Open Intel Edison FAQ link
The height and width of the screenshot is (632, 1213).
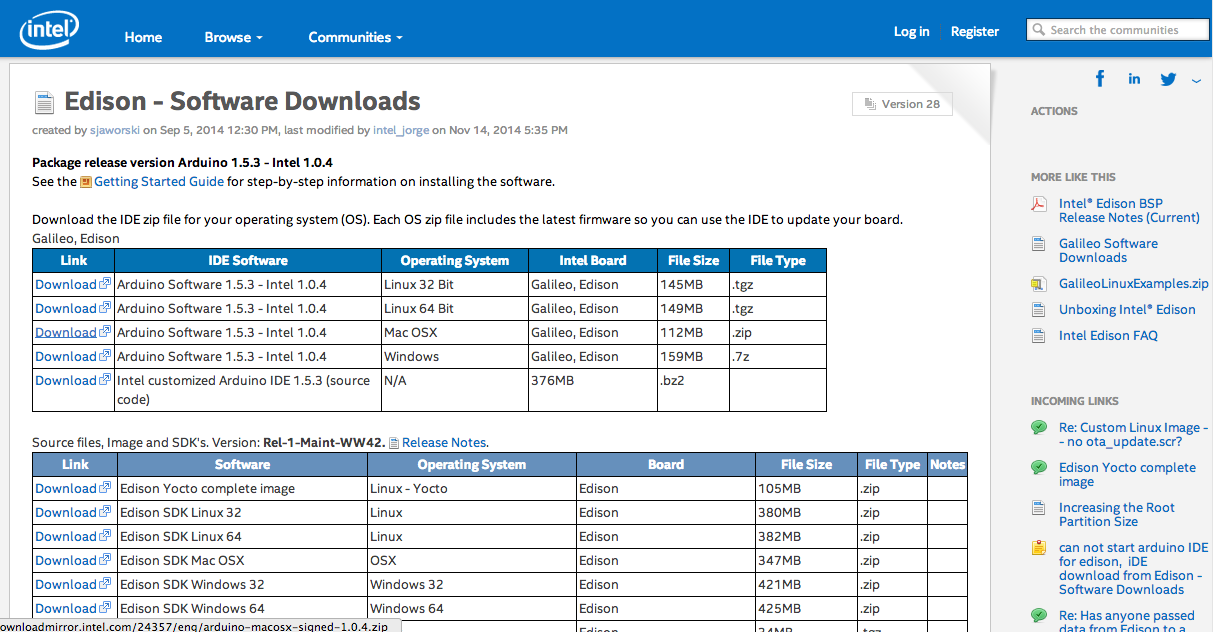click(1108, 336)
